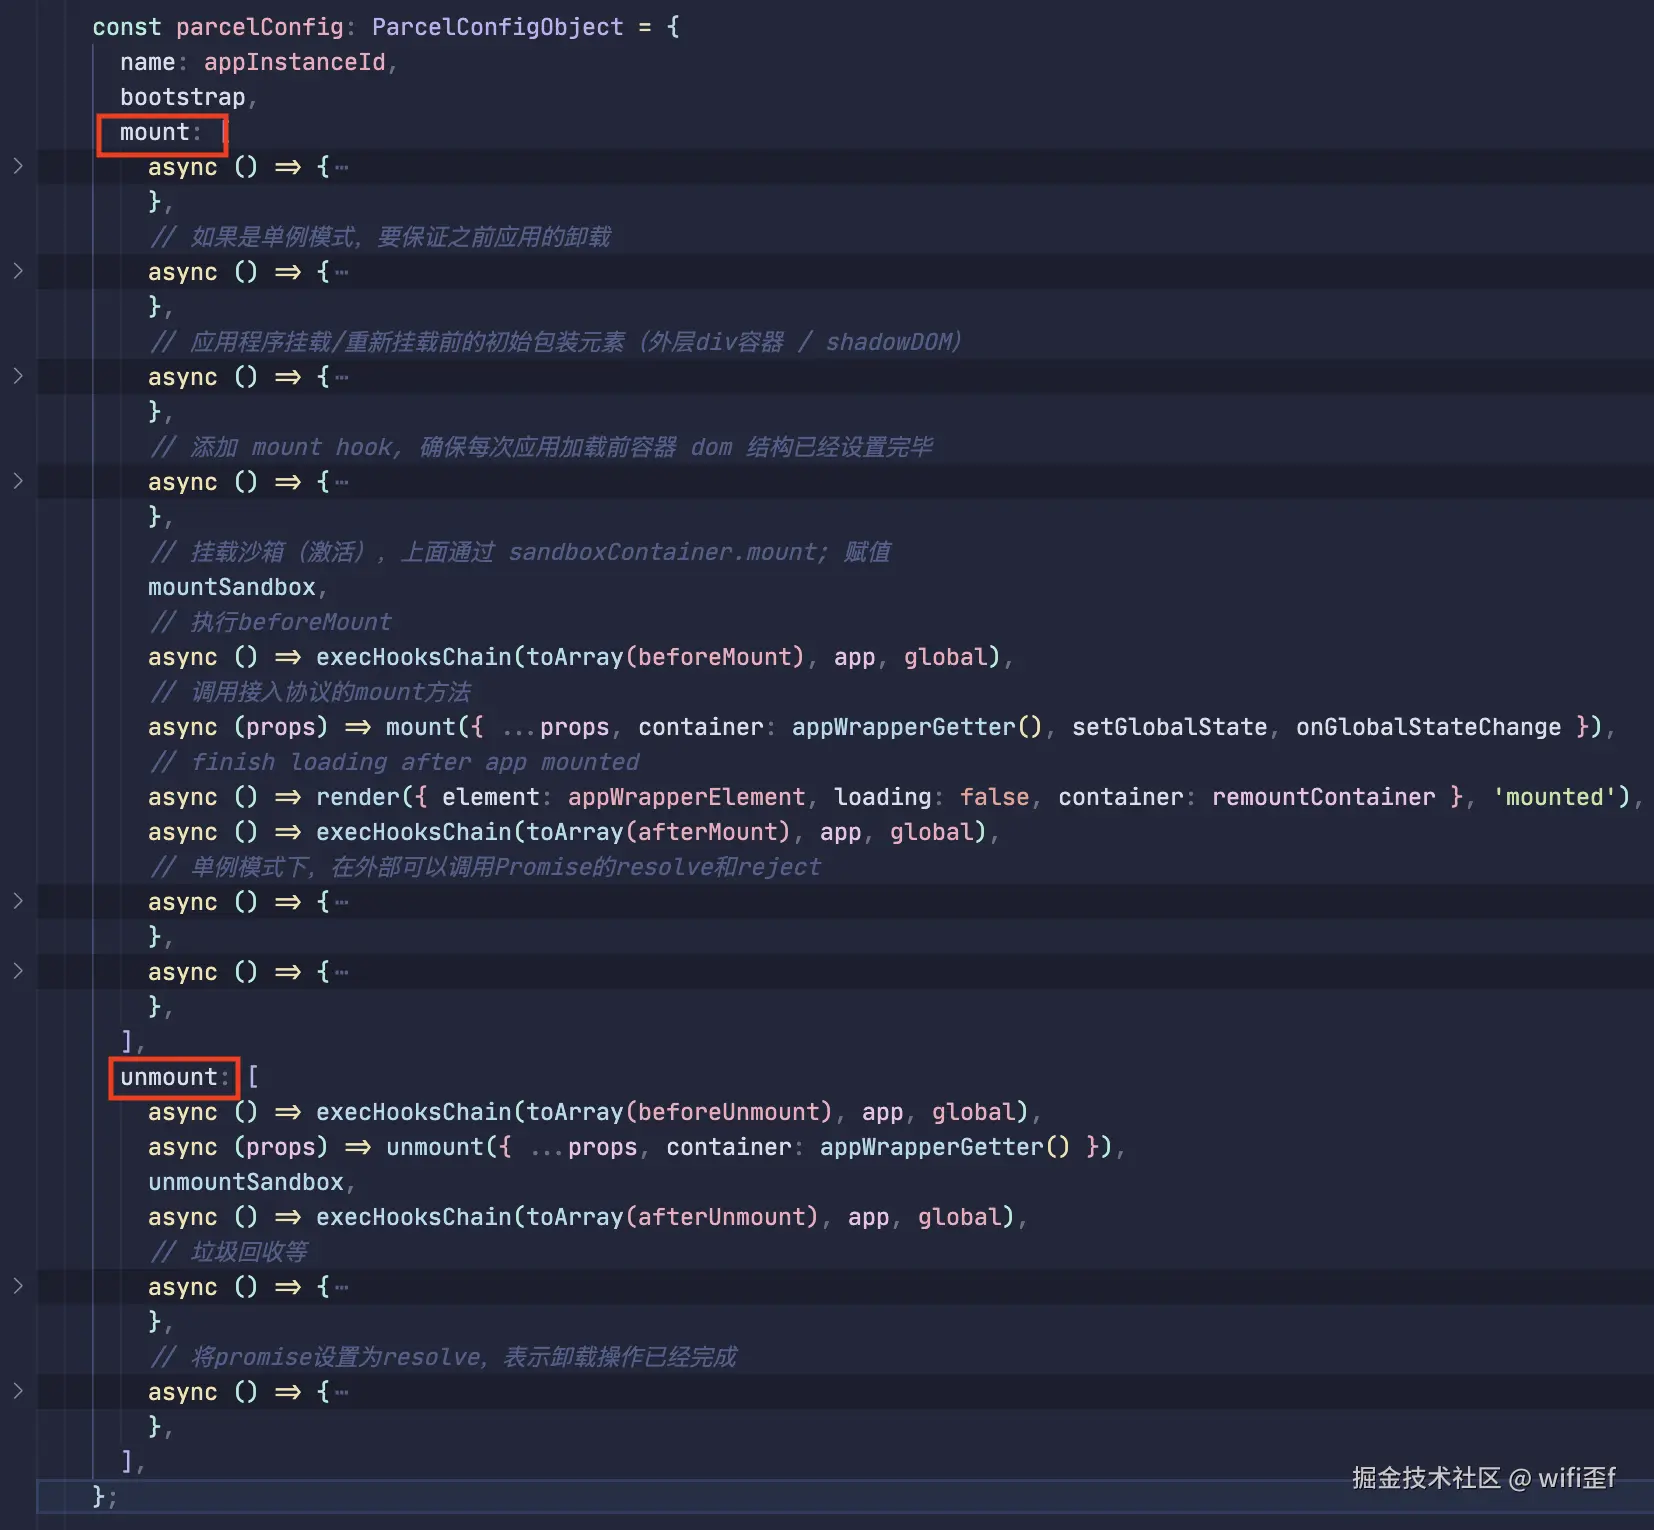Image resolution: width=1654 pixels, height=1530 pixels.
Task: Expand the first folded async block under mount
Action: coord(18,166)
